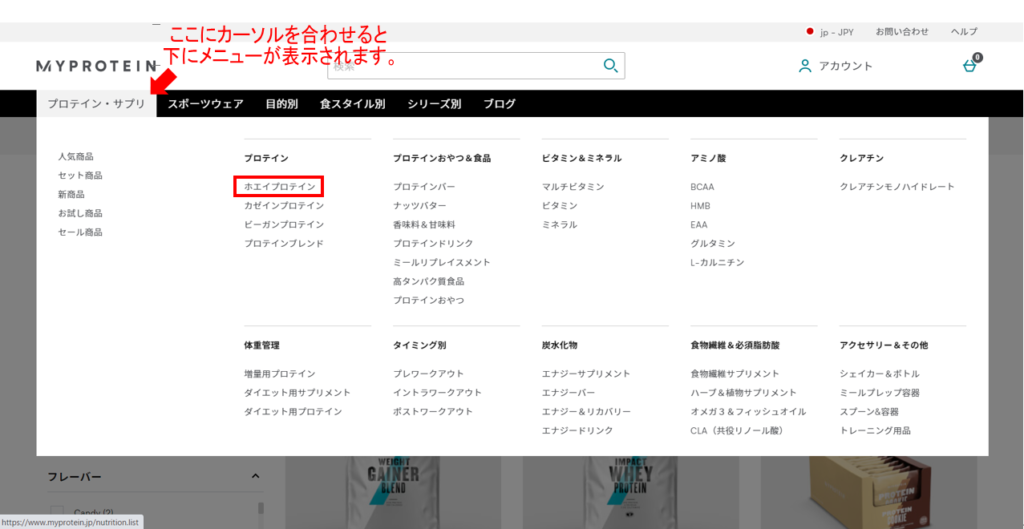
Task: Choose 食物繊維サプリメント from the menu
Action: [735, 374]
